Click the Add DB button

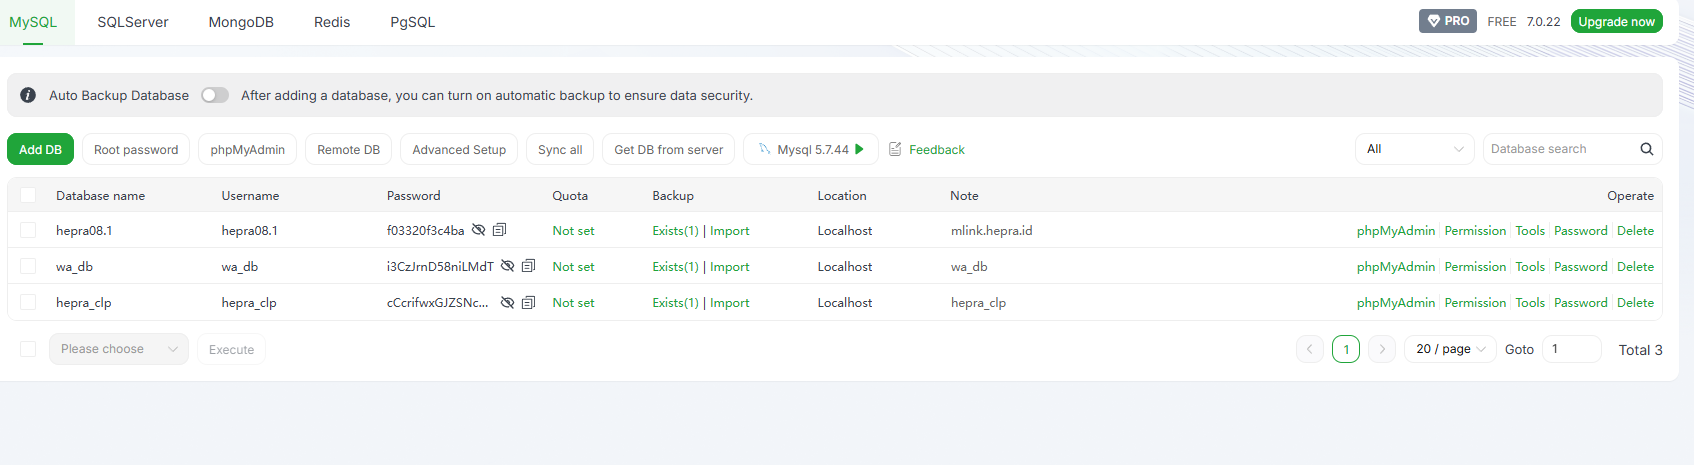pyautogui.click(x=40, y=149)
